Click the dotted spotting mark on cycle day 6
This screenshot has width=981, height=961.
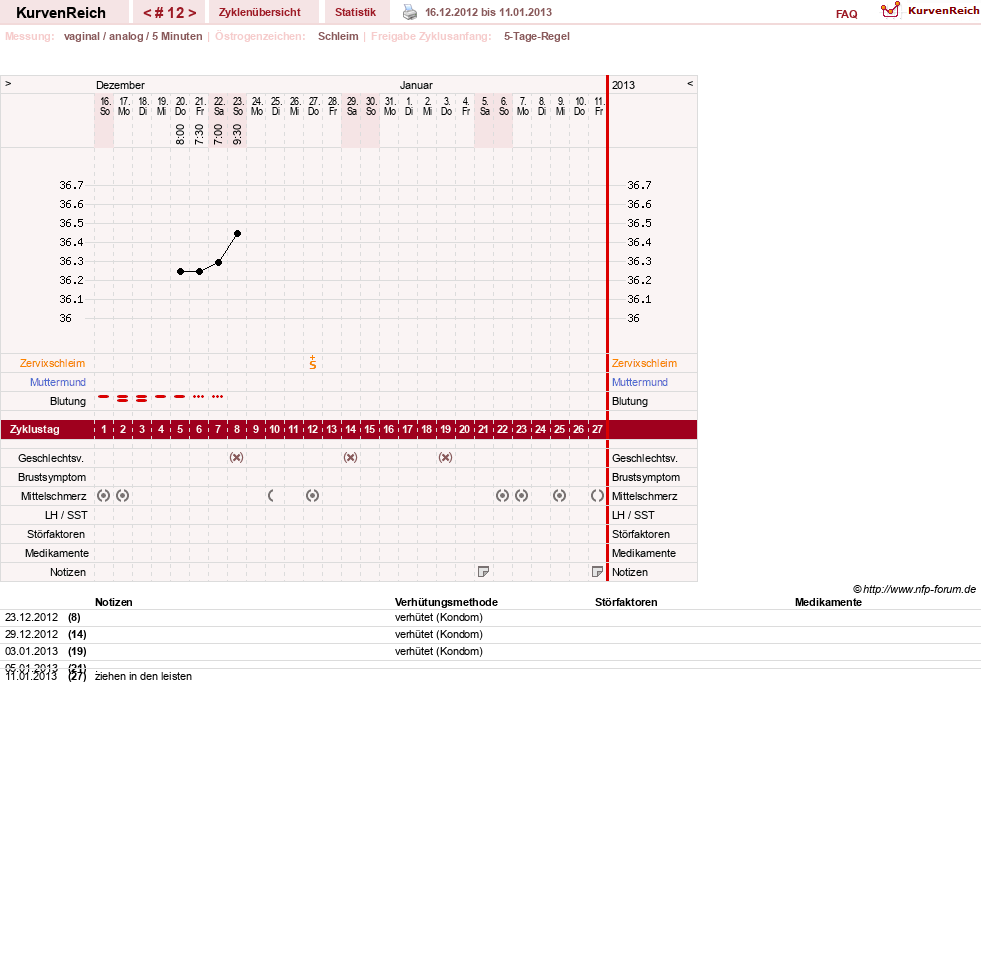tap(198, 397)
